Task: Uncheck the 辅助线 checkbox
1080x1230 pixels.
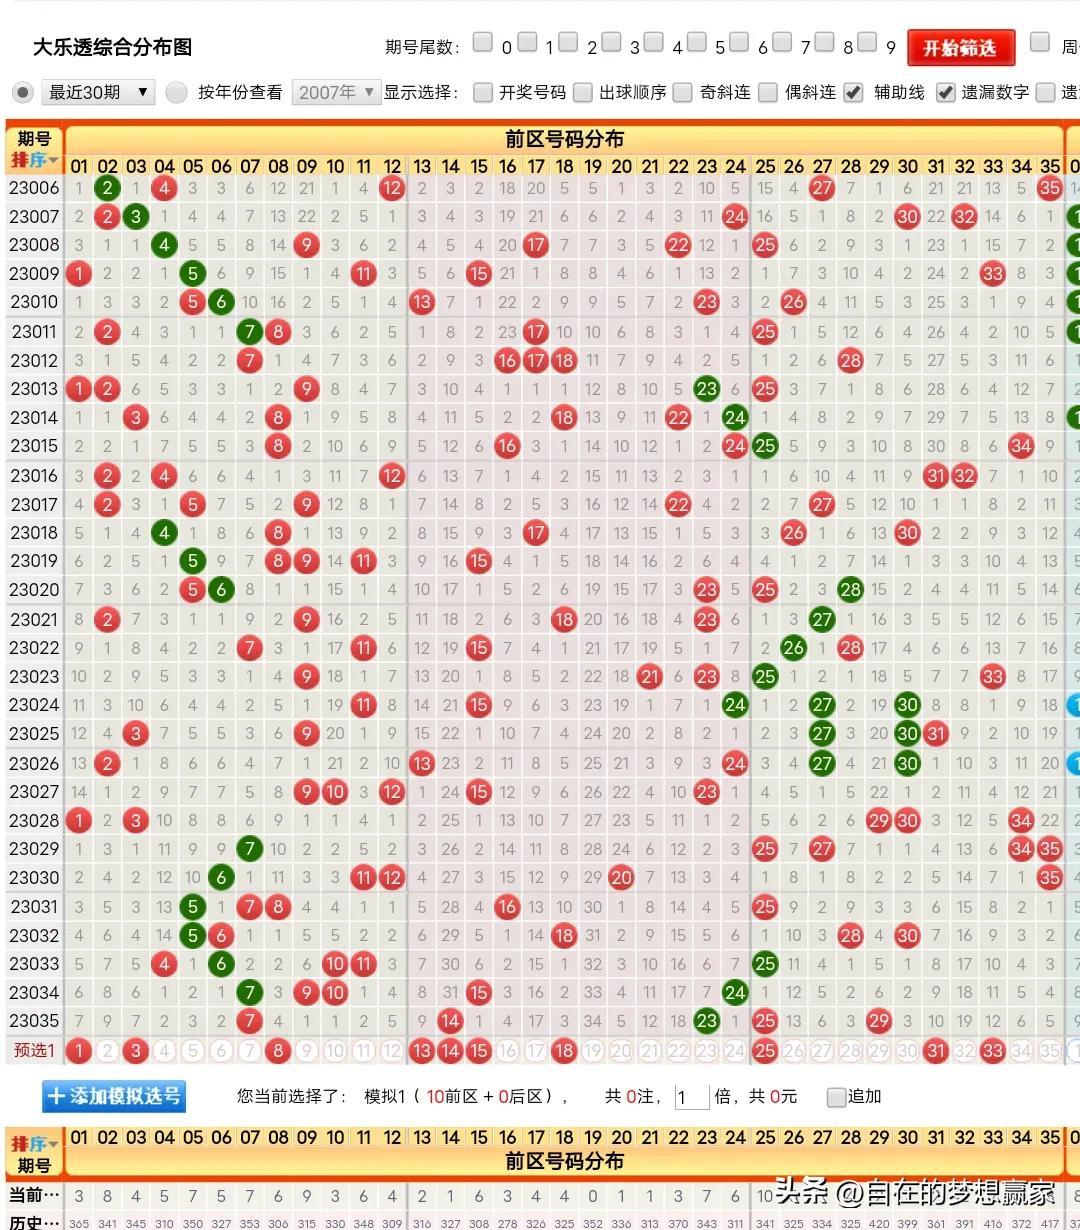Action: click(x=853, y=92)
